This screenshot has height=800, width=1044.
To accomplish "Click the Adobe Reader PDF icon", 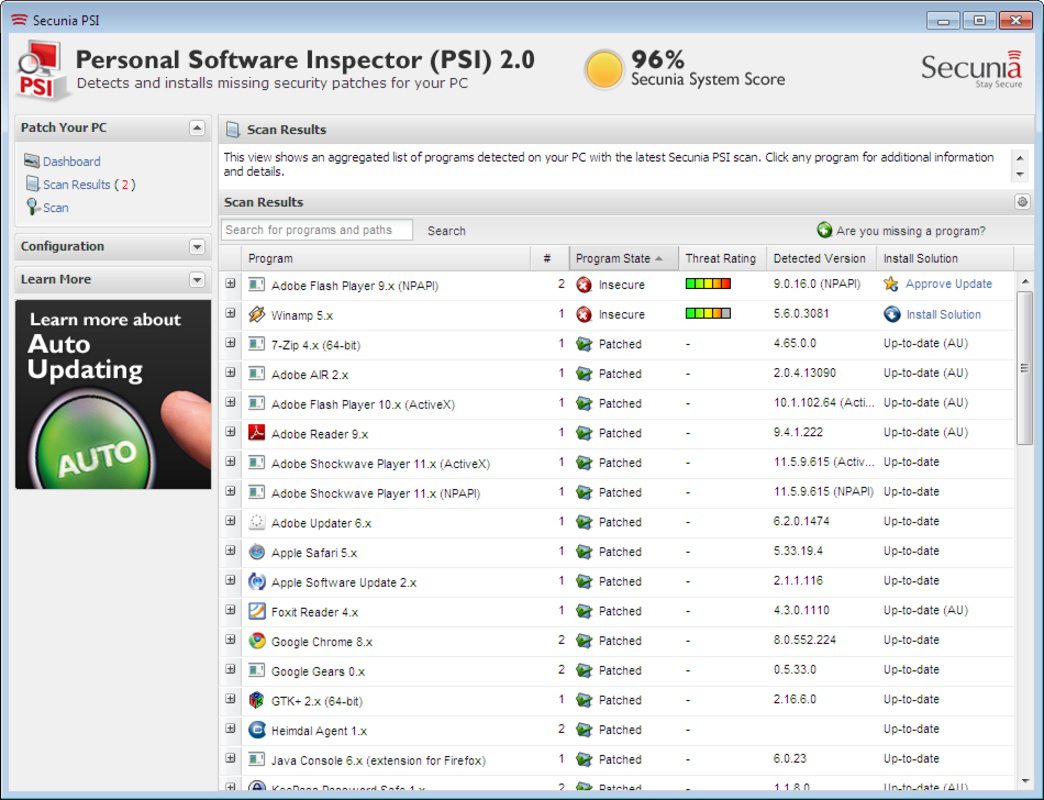I will click(257, 433).
